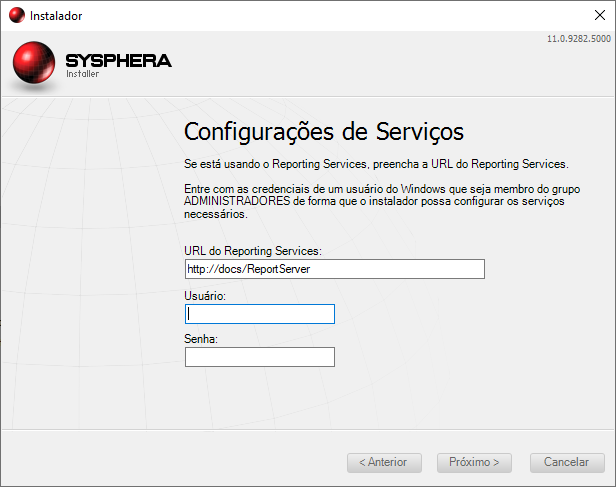Click into the Usuário input field
Viewport: 616px width, 487px height.
(260, 314)
